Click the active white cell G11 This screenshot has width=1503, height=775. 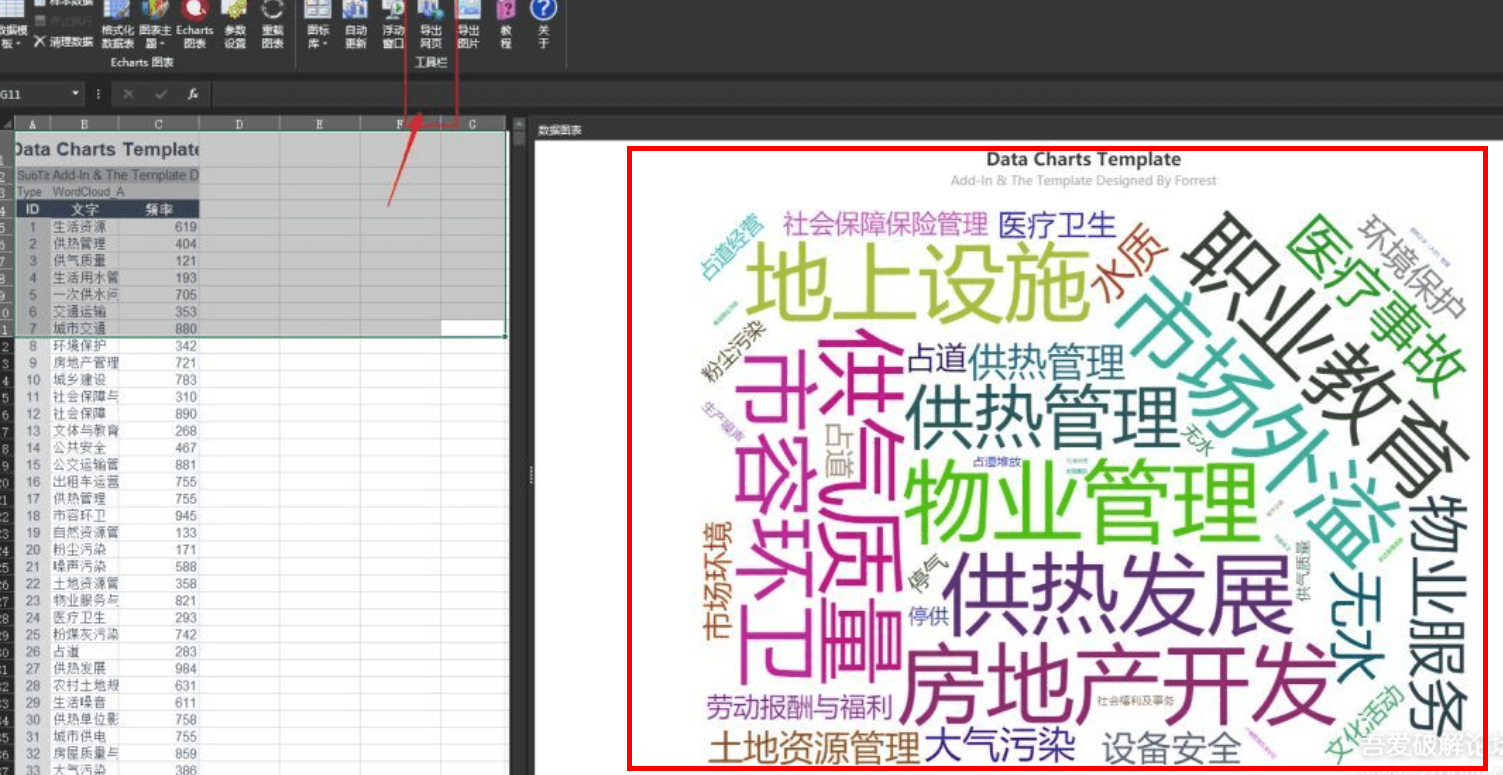click(x=473, y=328)
